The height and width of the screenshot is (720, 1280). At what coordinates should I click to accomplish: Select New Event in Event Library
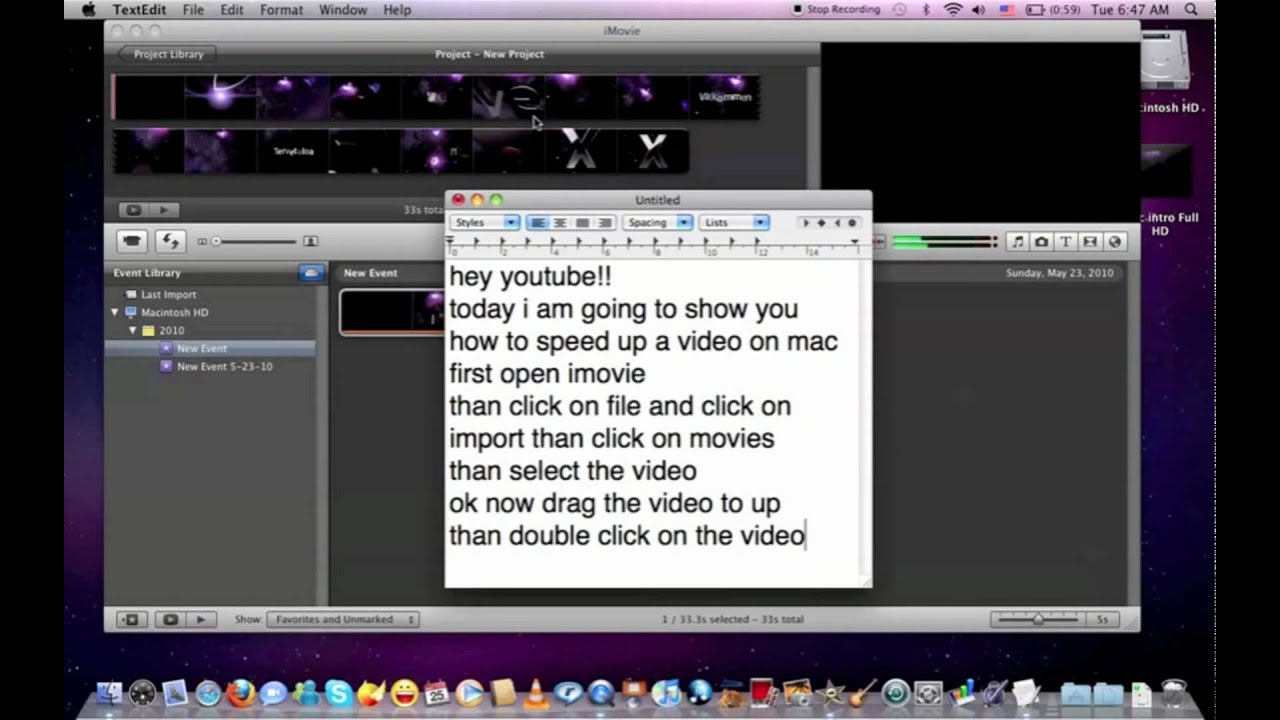[x=201, y=348]
